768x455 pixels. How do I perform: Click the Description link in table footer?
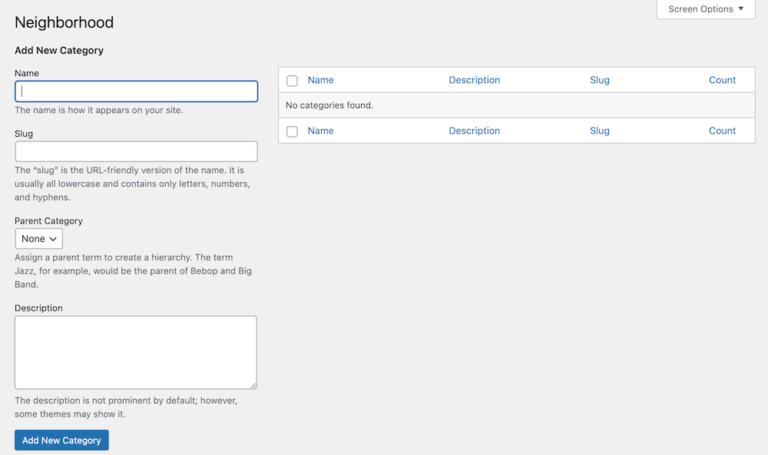point(474,131)
